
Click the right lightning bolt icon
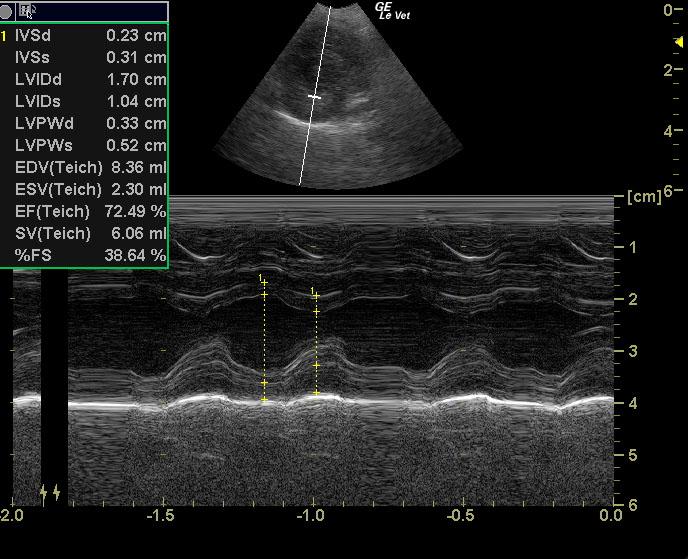click(57, 492)
